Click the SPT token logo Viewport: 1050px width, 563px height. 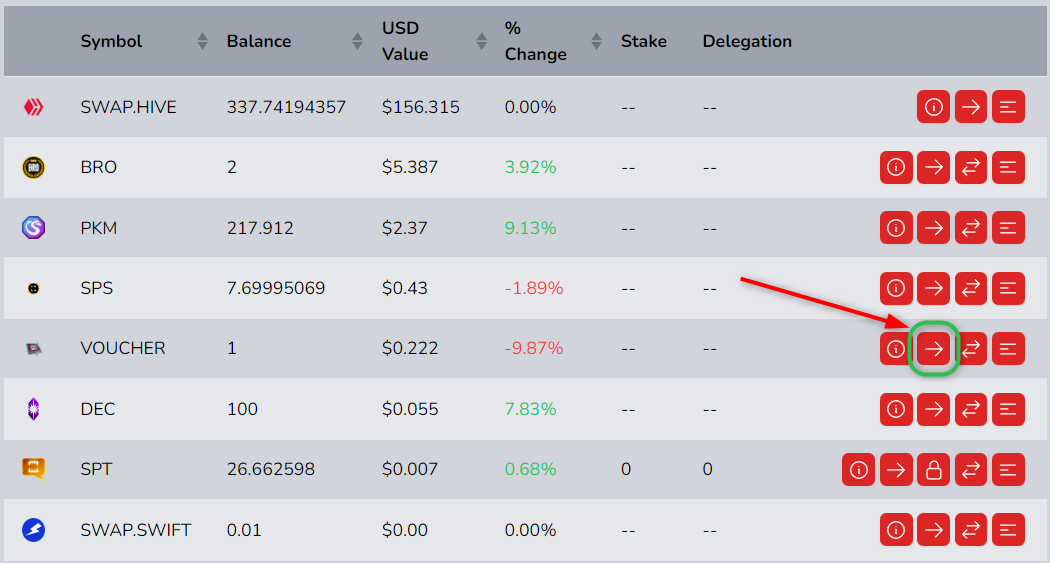pos(33,469)
